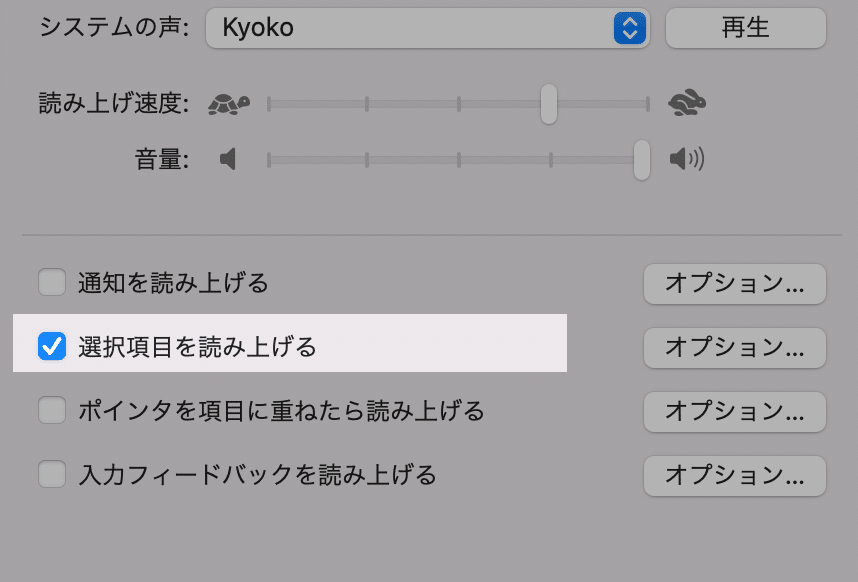Enable 入力フィードバックを読み上げる checkbox

coord(52,474)
